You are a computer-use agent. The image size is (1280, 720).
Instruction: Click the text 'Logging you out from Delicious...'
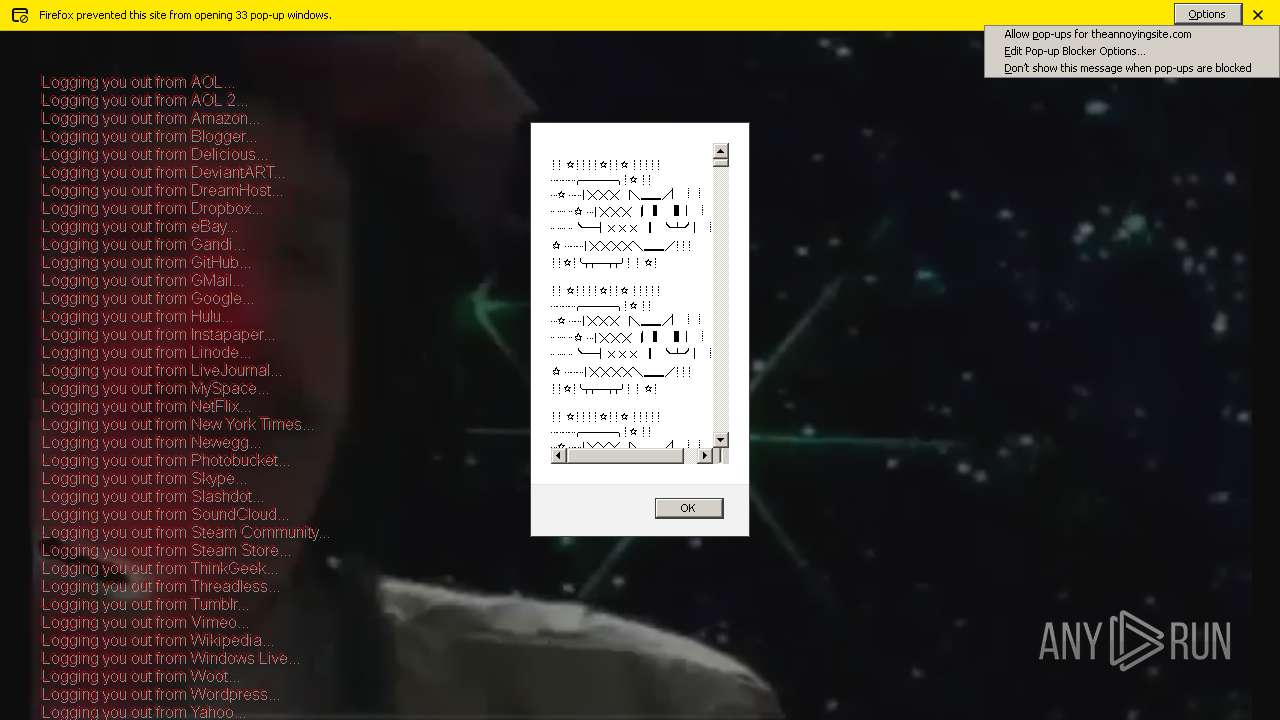click(155, 154)
